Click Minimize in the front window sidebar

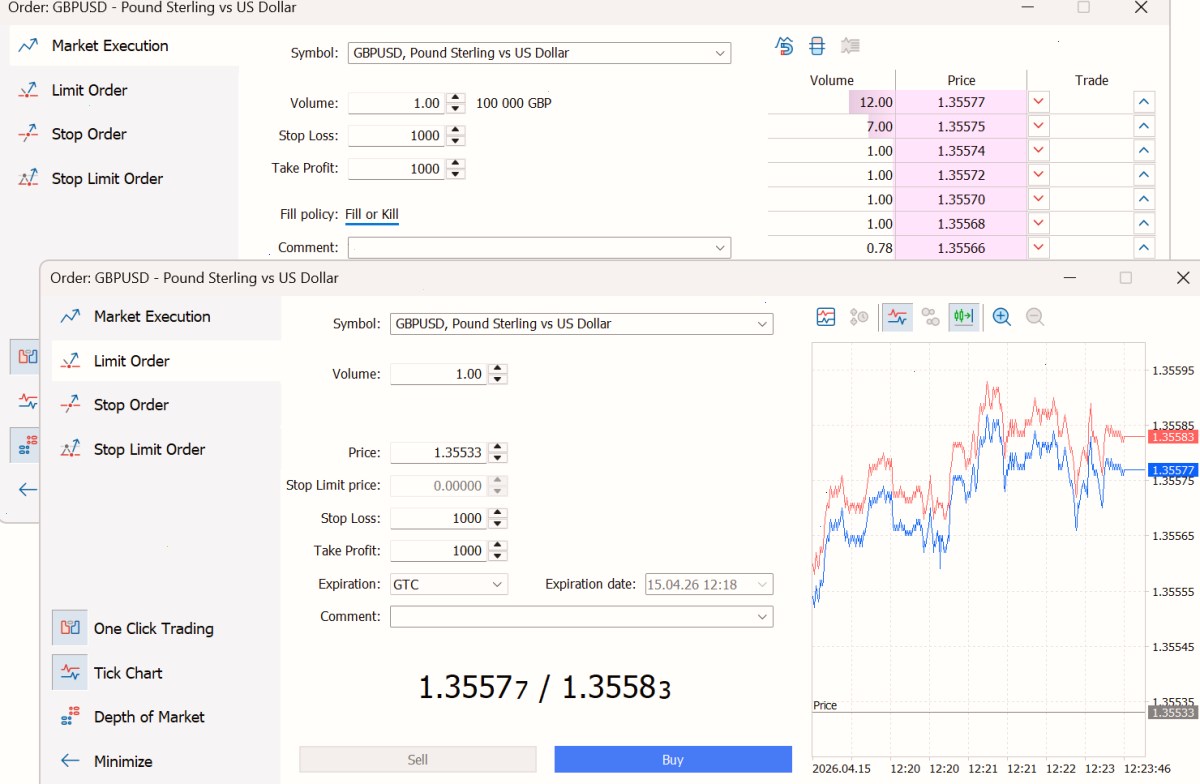(x=108, y=761)
